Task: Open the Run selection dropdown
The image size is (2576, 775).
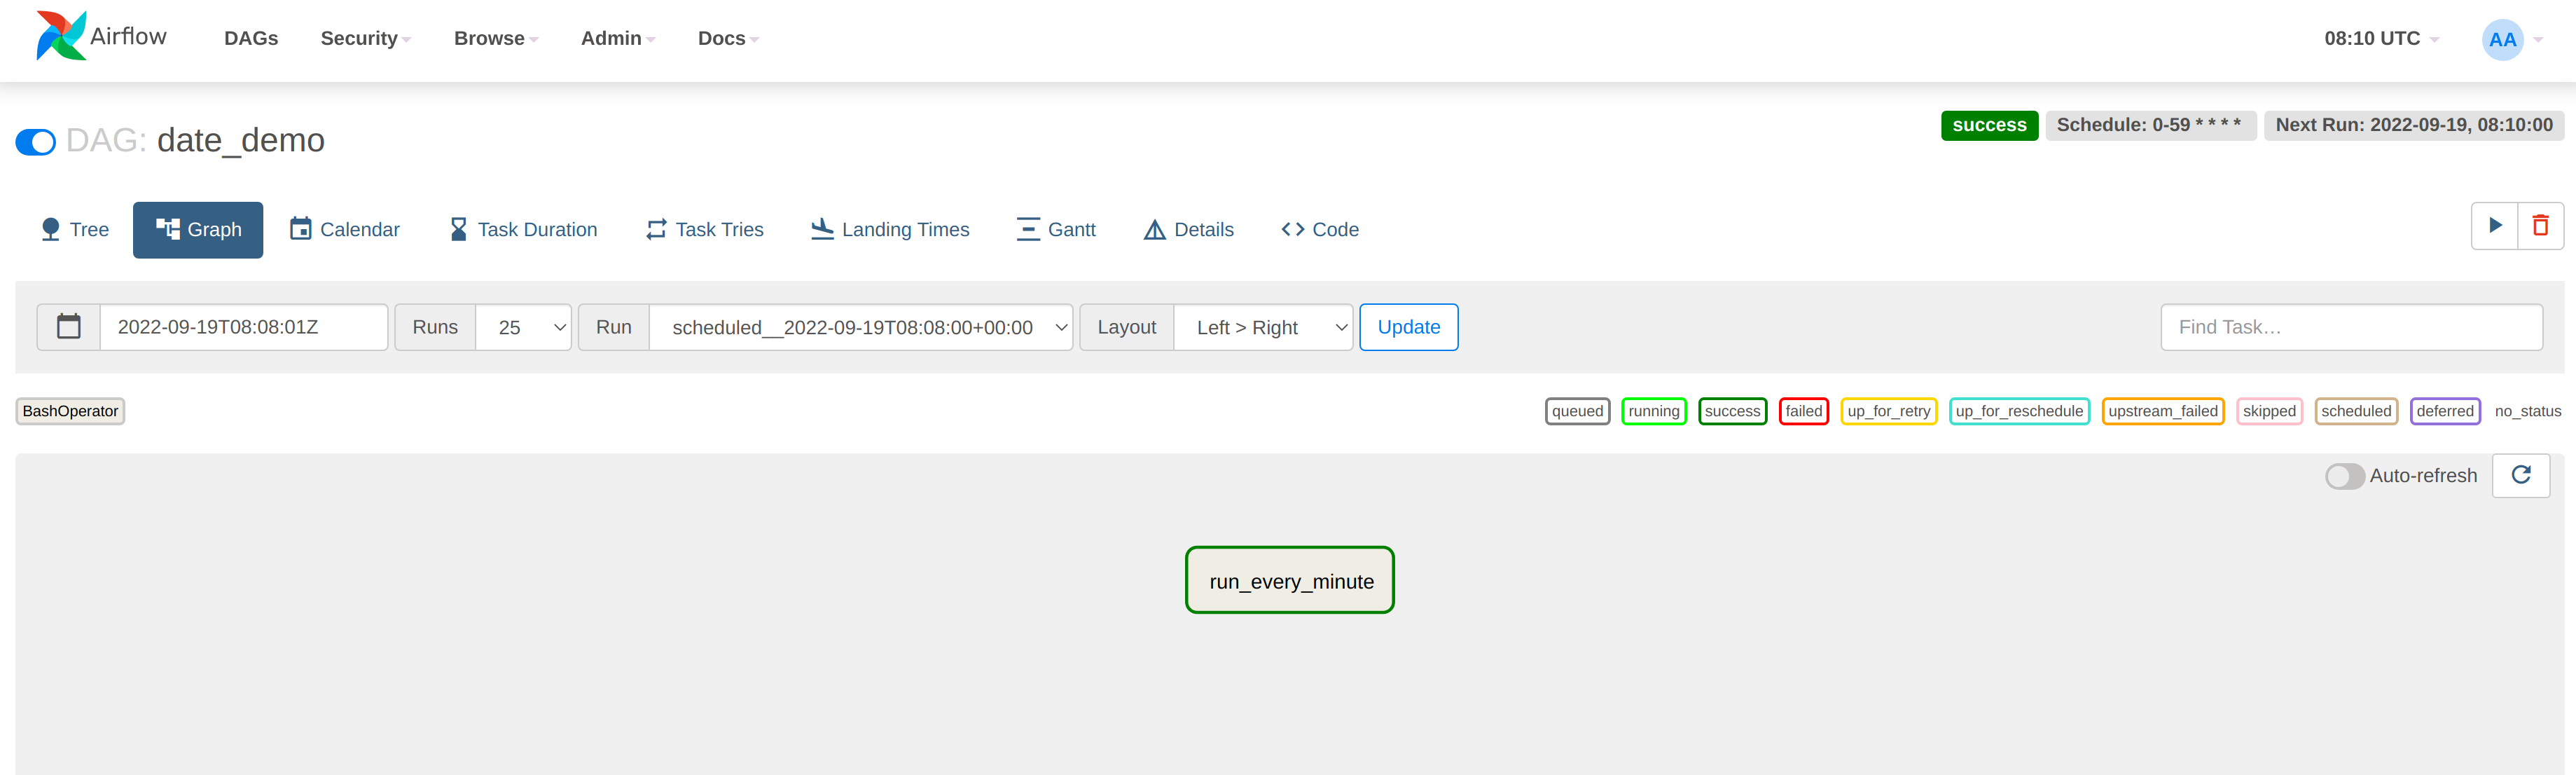Action: coord(860,327)
